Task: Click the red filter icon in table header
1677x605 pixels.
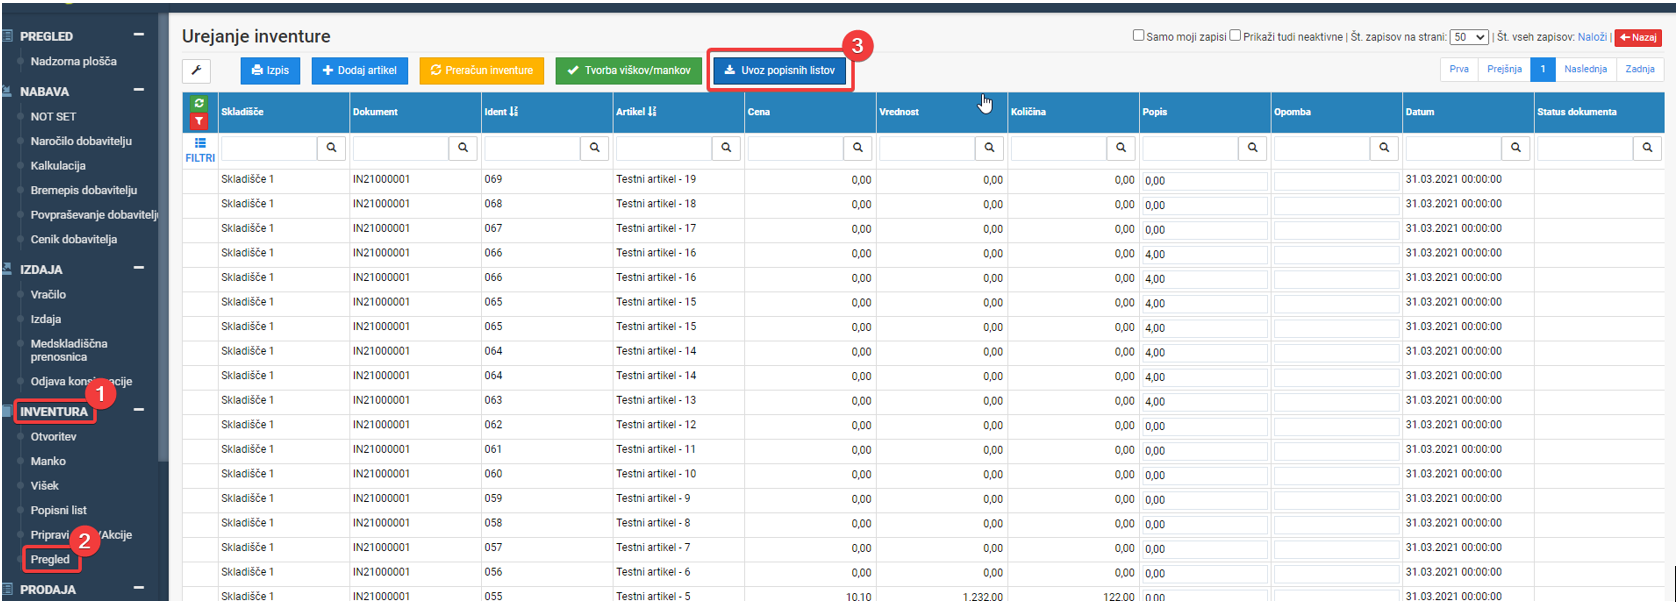Action: [199, 121]
